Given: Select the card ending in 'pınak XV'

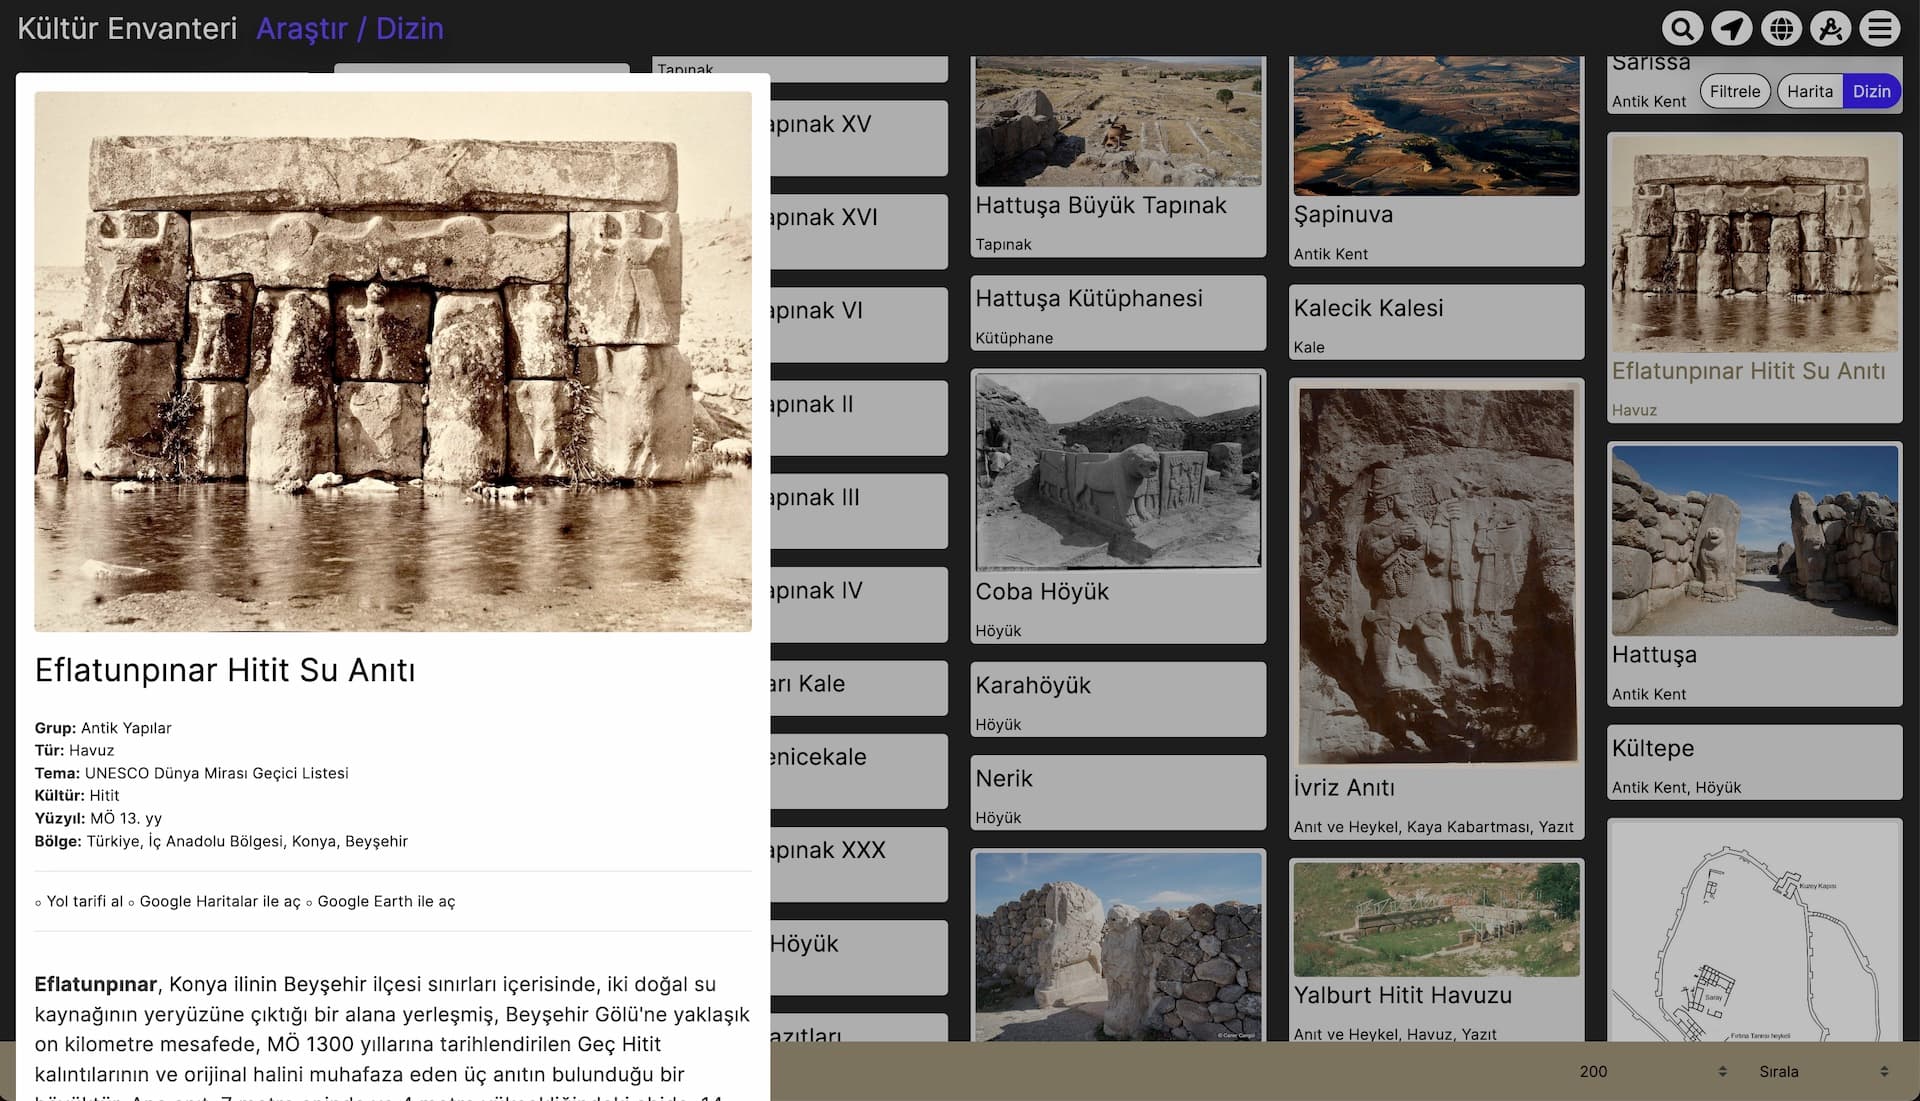Looking at the screenshot, I should coord(859,138).
